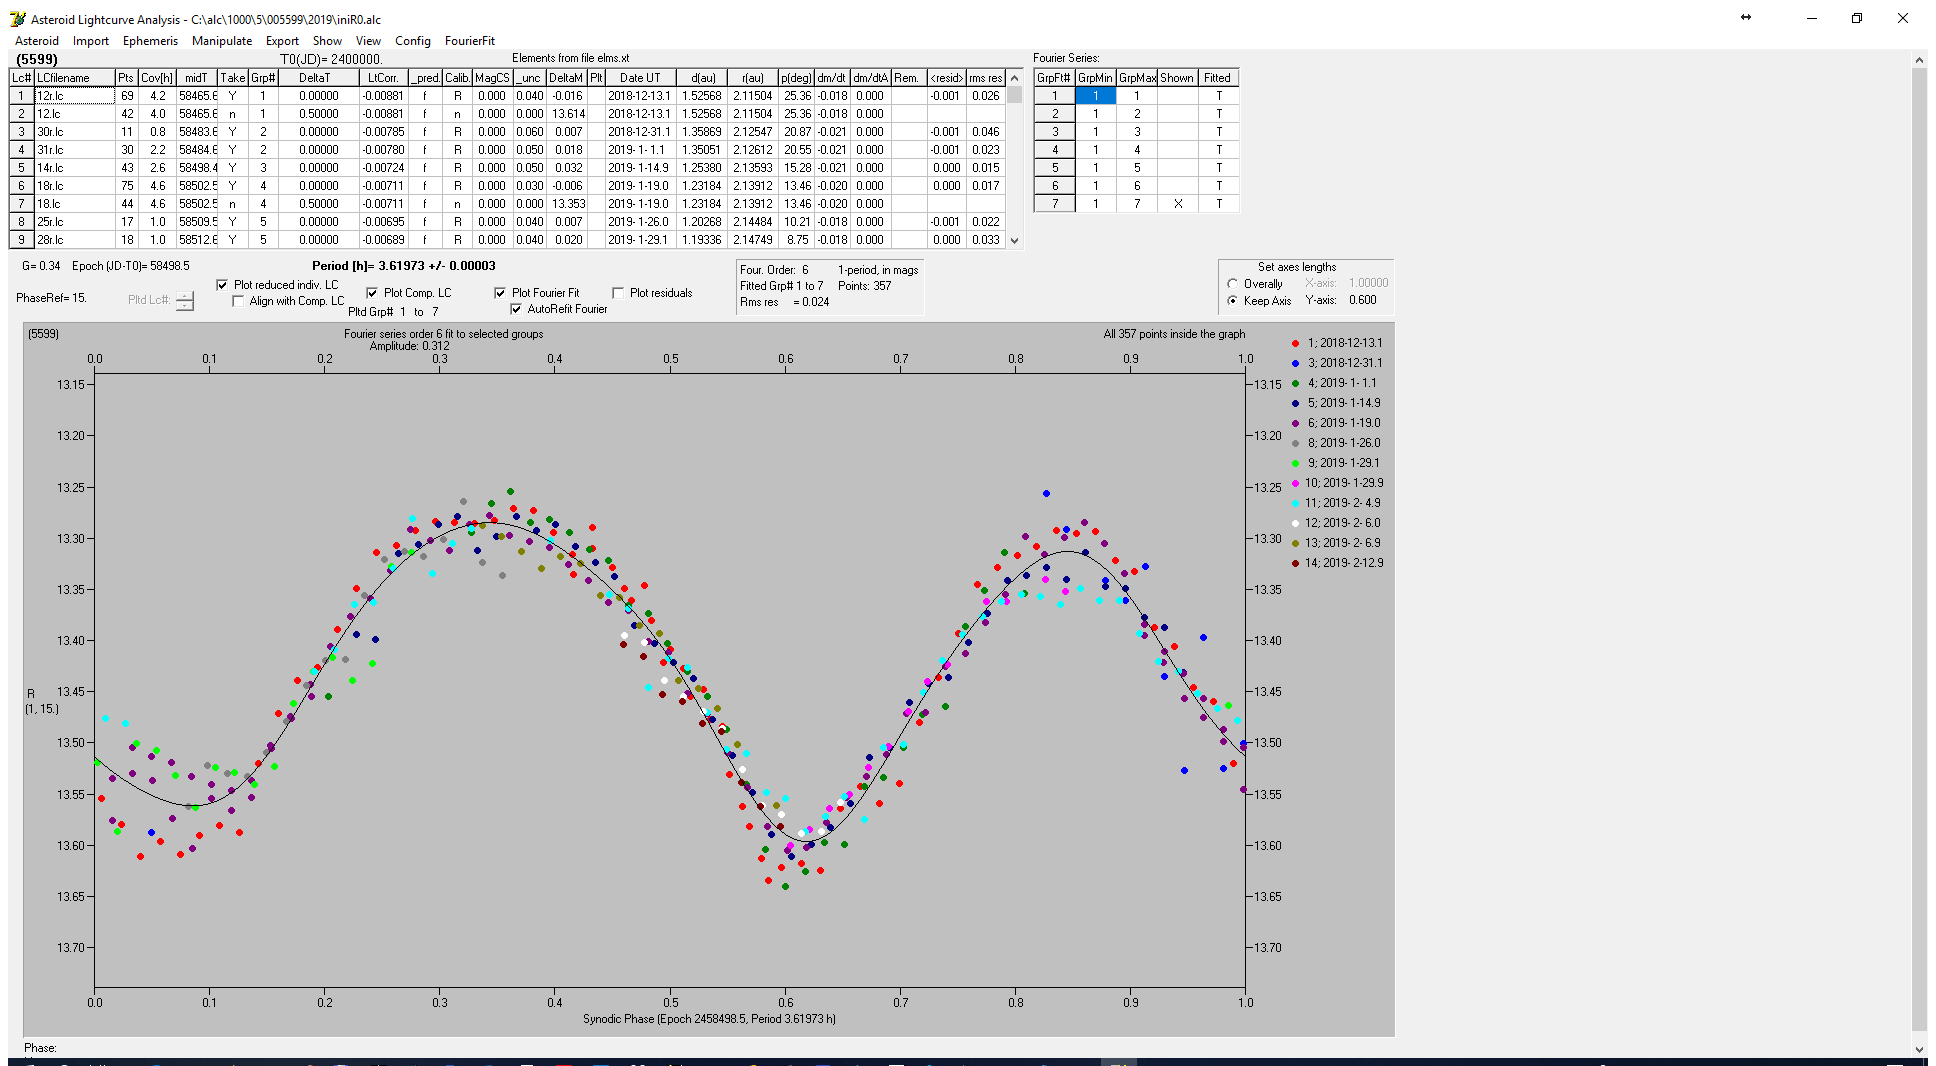
Task: Click down arrow of lightcurve table scrollbar
Action: coord(1015,240)
